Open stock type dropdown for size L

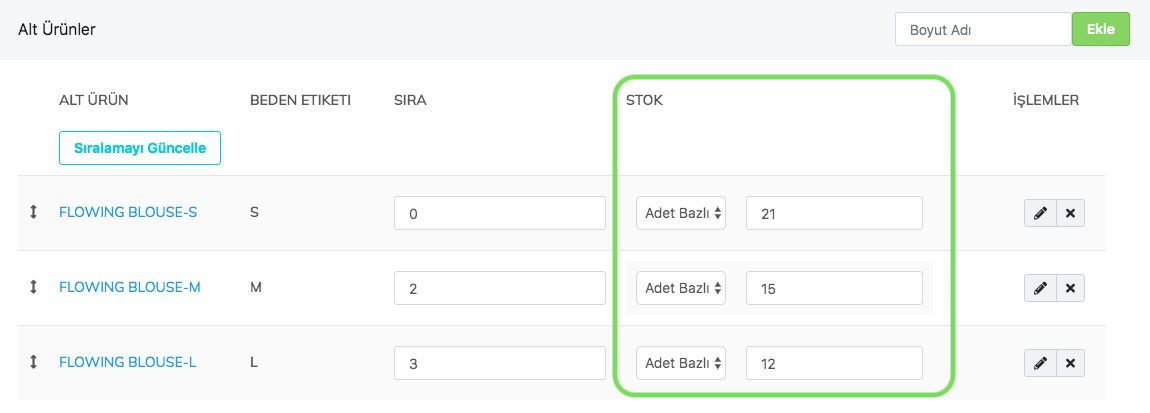click(681, 363)
